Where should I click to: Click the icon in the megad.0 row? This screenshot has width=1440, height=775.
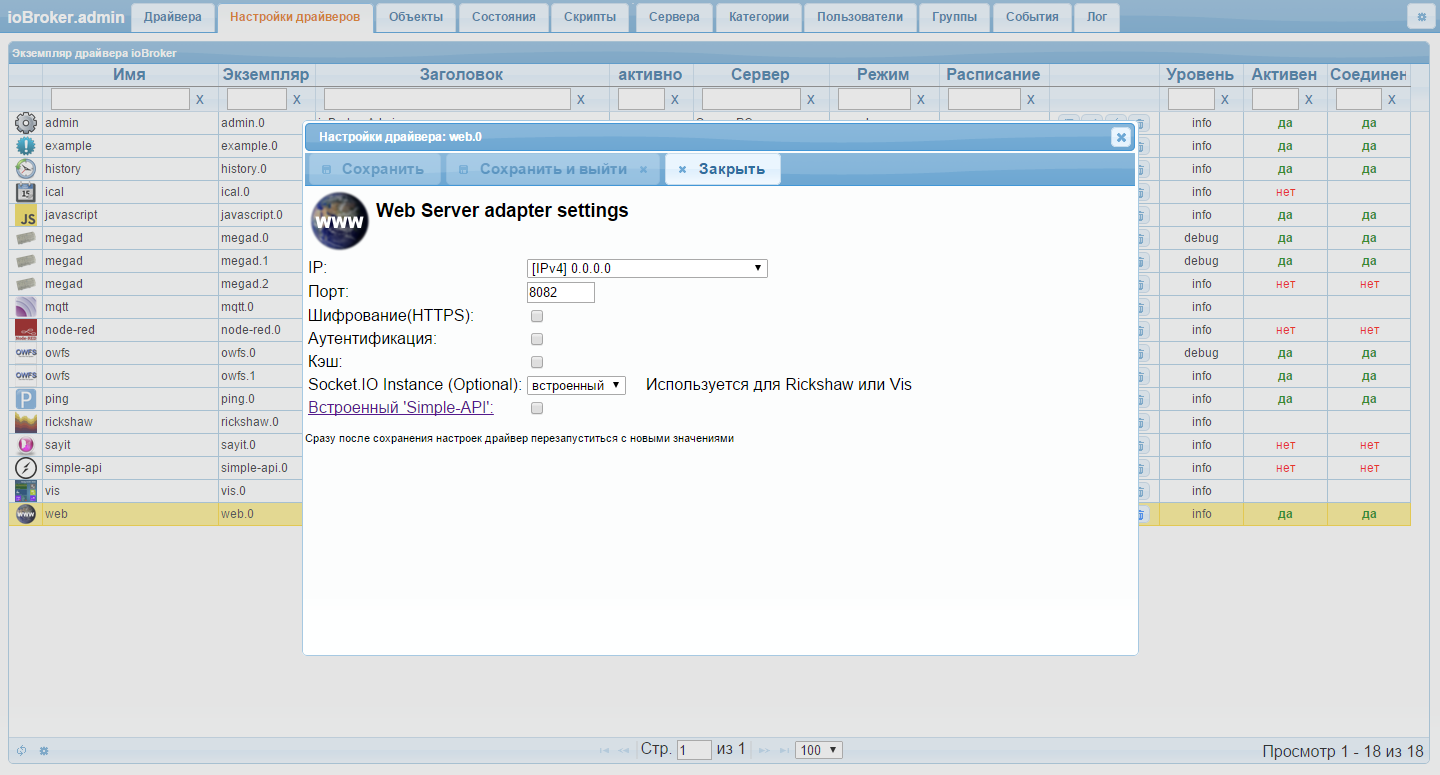[x=26, y=238]
